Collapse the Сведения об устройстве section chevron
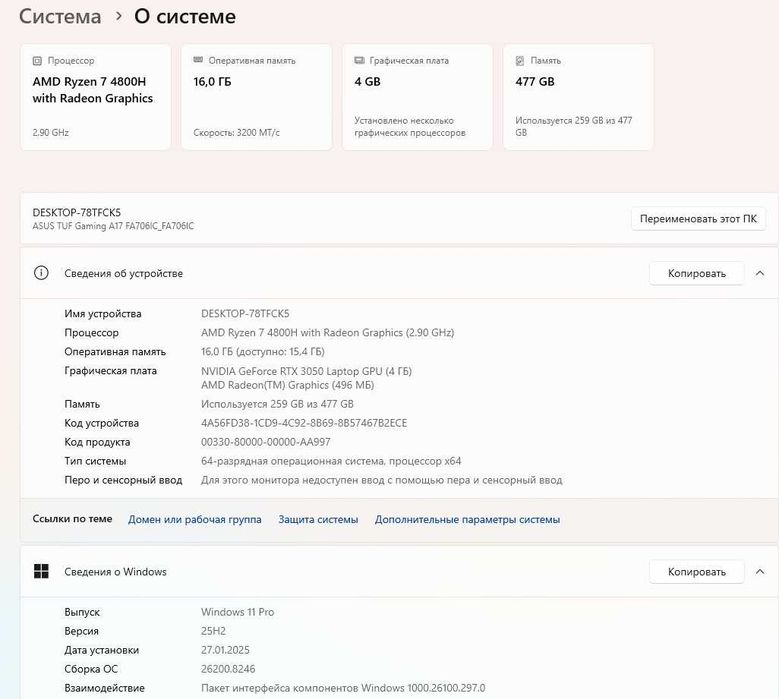779x699 pixels. pyautogui.click(x=760, y=273)
